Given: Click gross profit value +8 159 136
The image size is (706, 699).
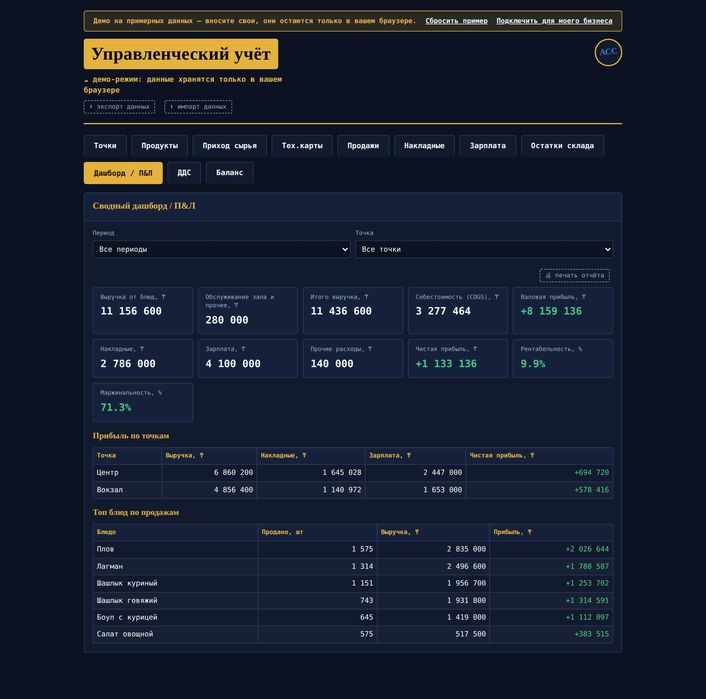Looking at the screenshot, I should coord(551,311).
